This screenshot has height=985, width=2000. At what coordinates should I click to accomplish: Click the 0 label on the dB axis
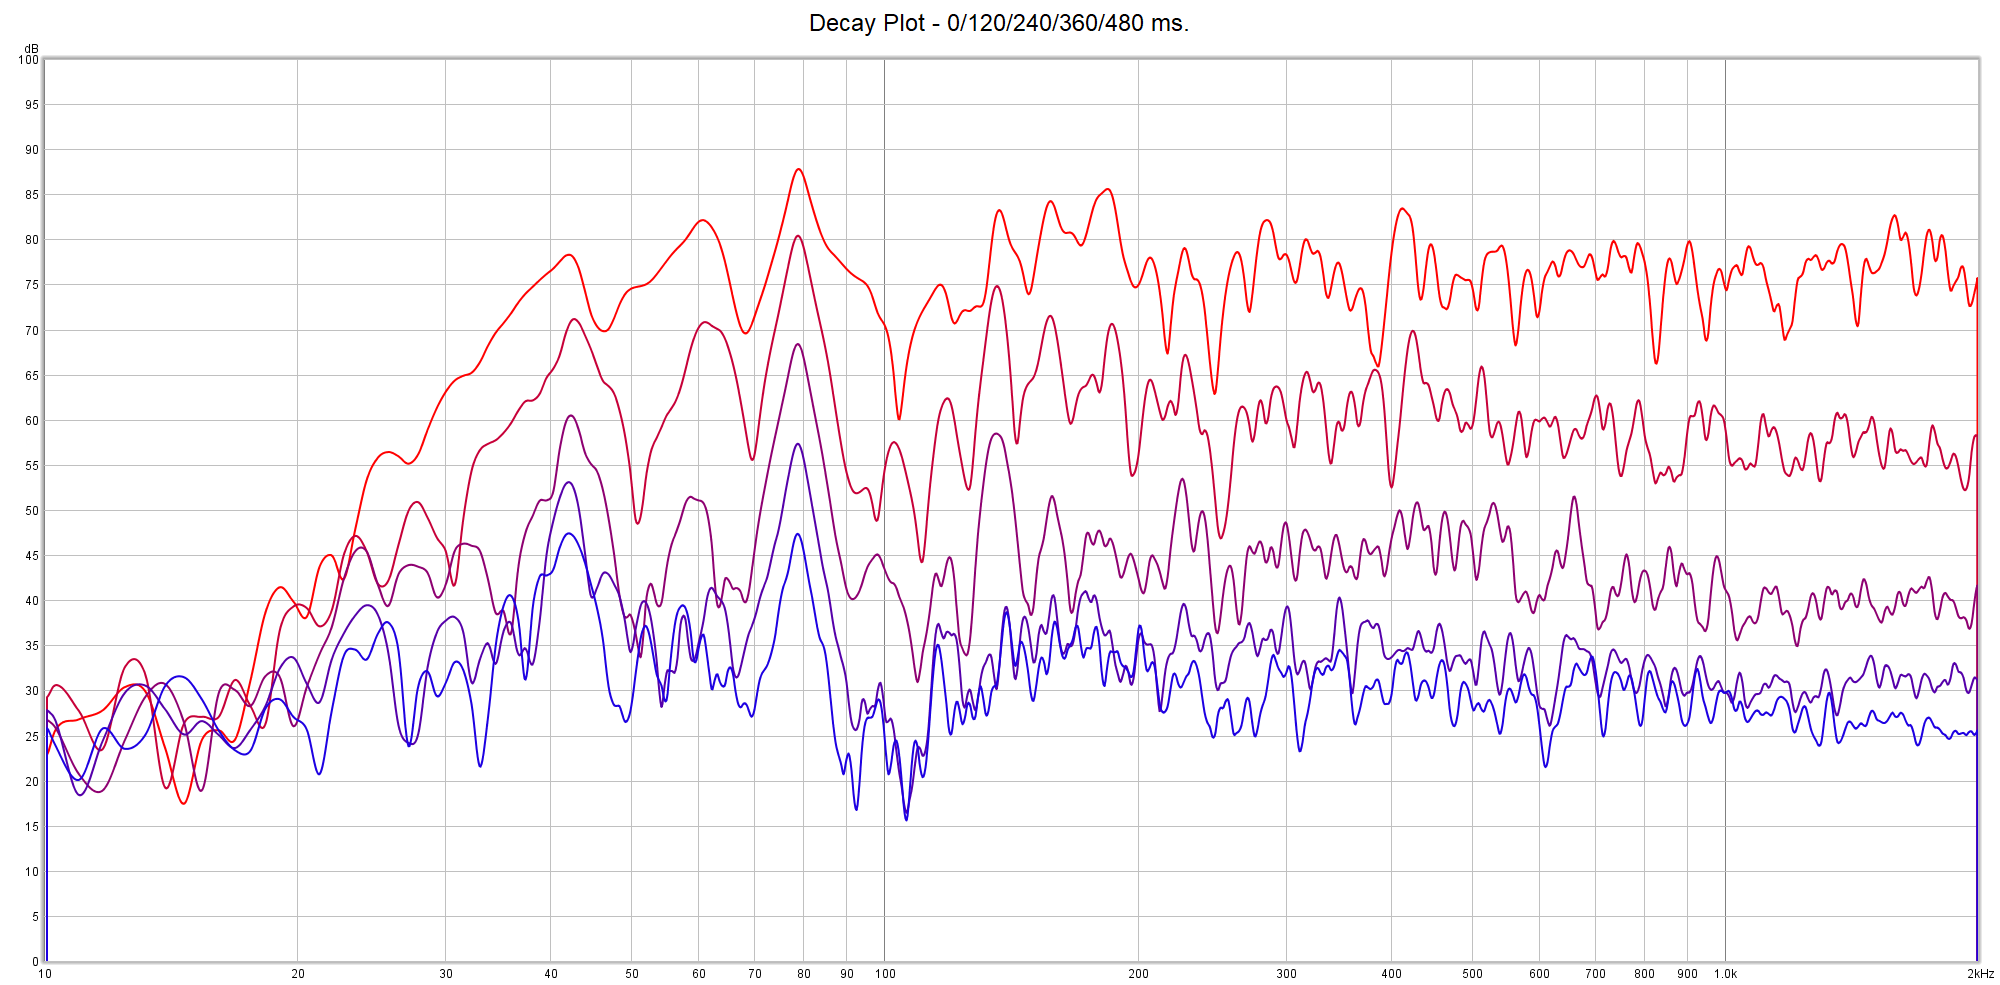[x=35, y=962]
